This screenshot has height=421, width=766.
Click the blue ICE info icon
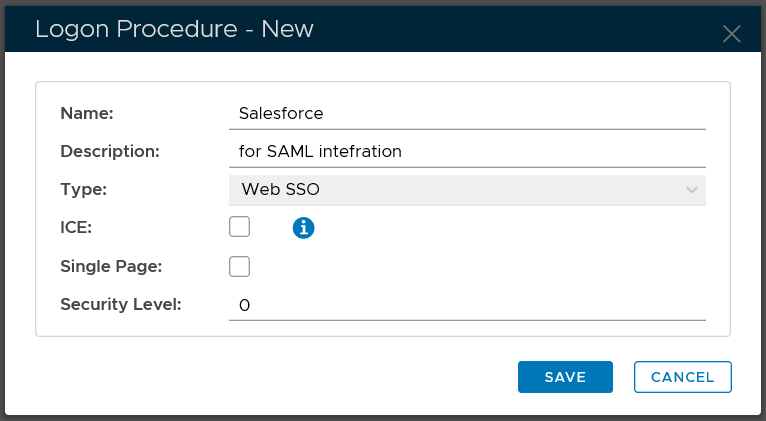(303, 229)
